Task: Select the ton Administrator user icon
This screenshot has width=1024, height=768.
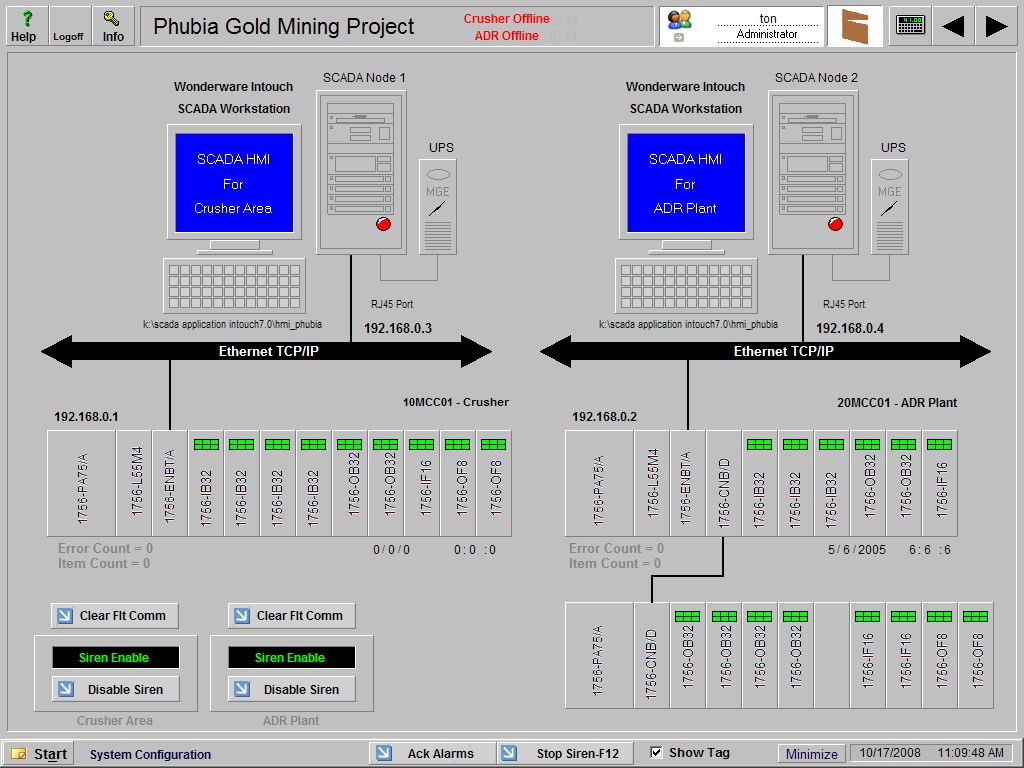Action: tap(680, 25)
